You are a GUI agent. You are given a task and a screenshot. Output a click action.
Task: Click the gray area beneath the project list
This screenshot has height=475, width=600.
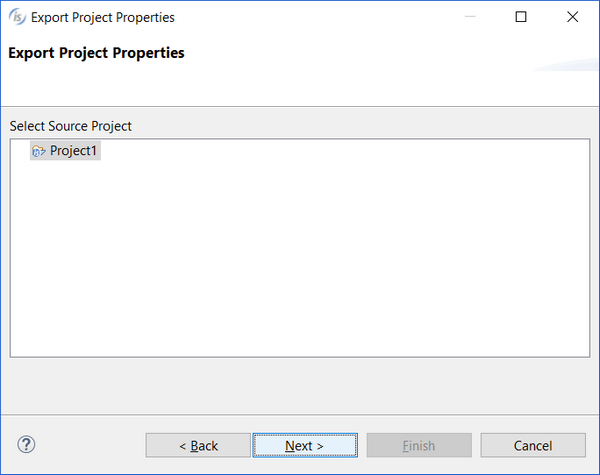point(300,386)
